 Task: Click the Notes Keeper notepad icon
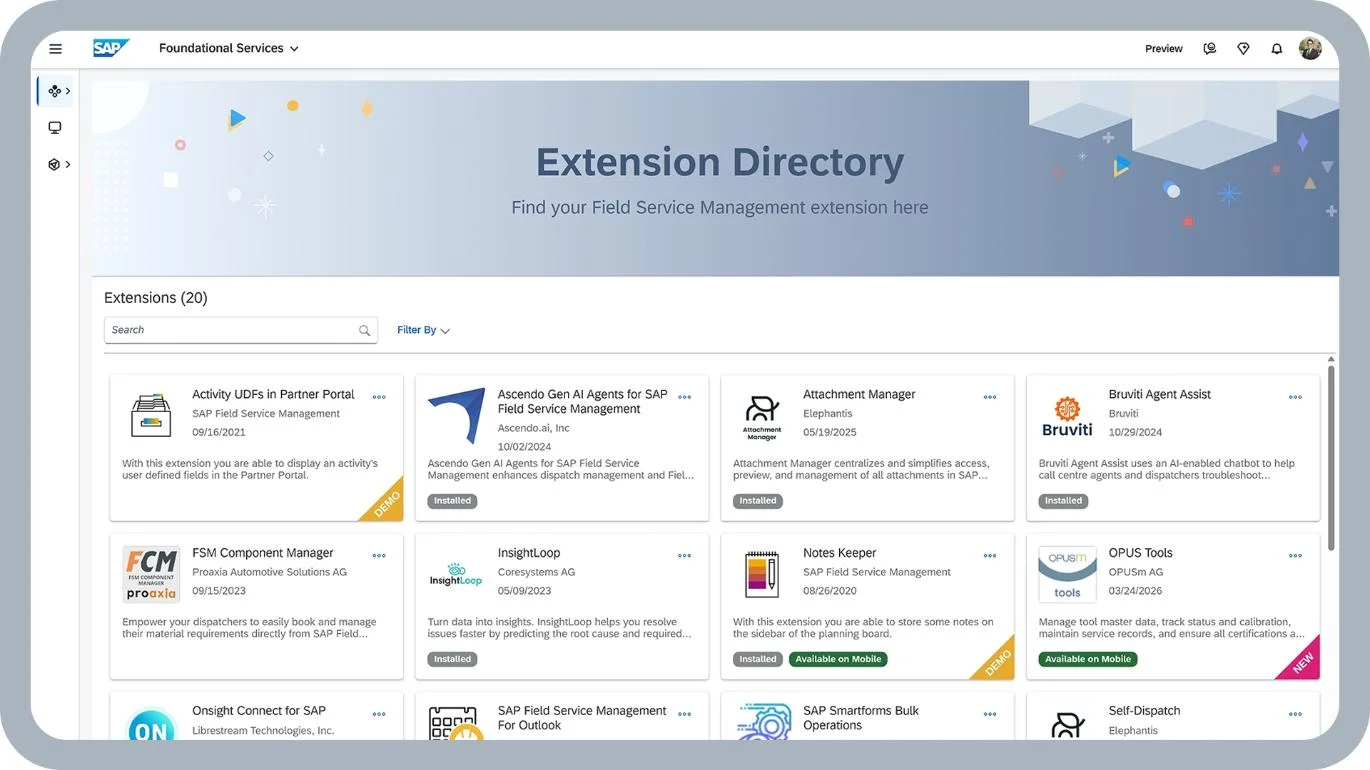tap(762, 574)
